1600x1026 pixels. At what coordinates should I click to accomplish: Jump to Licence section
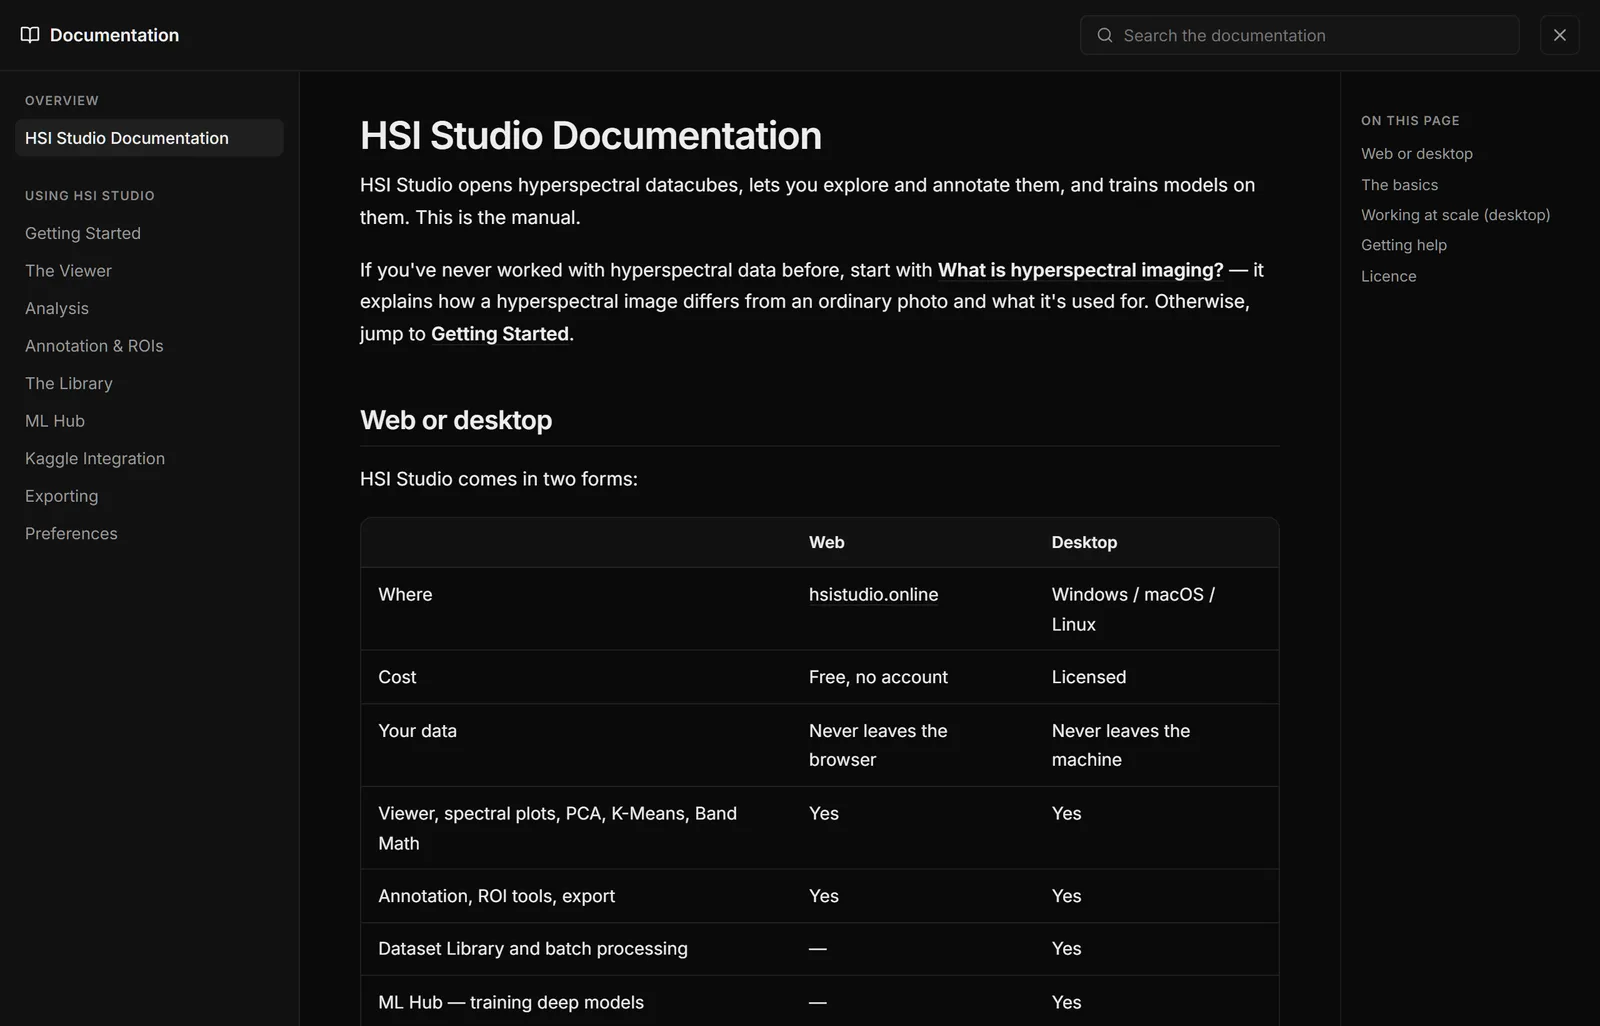[1388, 276]
